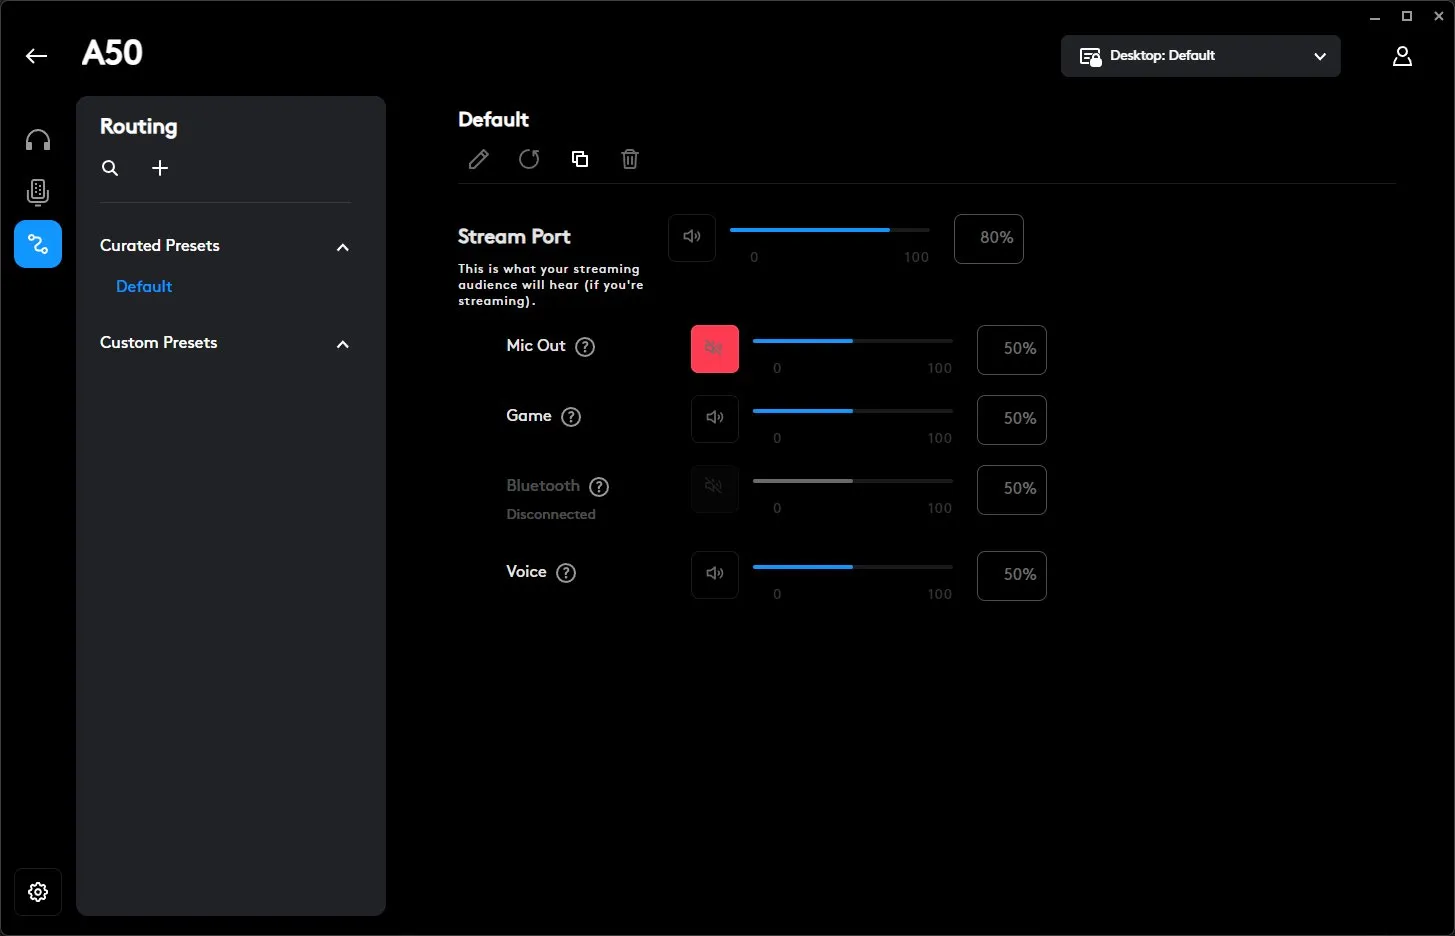Open the microphone settings sidebar icon
1455x936 pixels.
point(38,192)
